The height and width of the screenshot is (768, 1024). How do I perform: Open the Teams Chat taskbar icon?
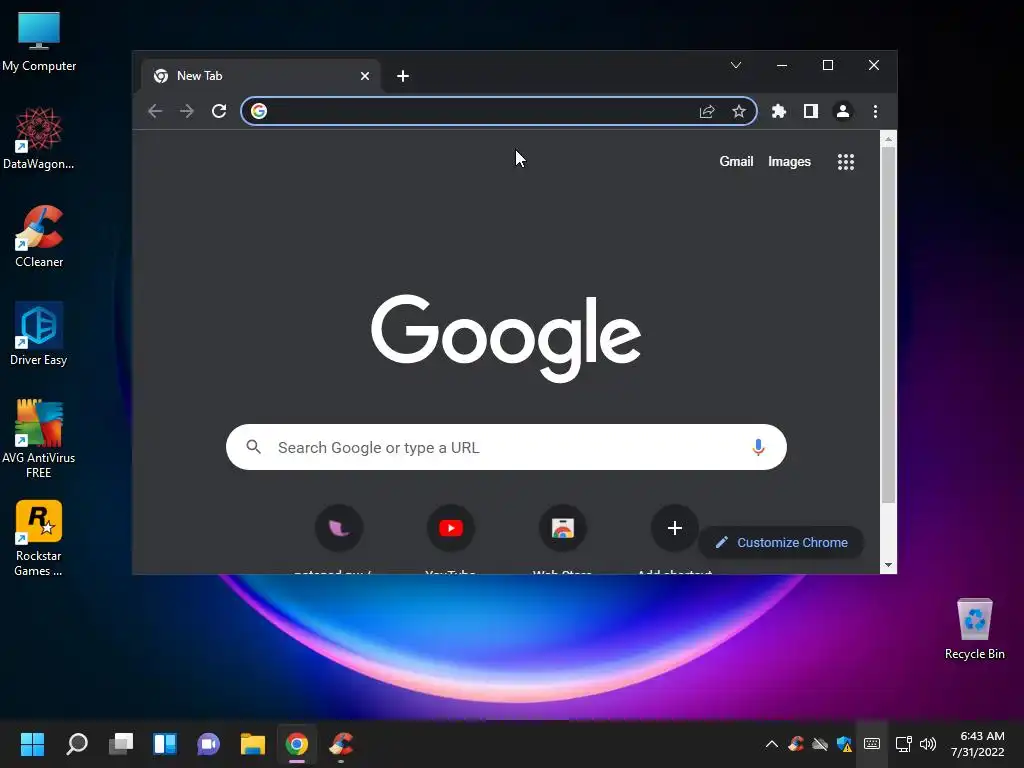click(208, 744)
